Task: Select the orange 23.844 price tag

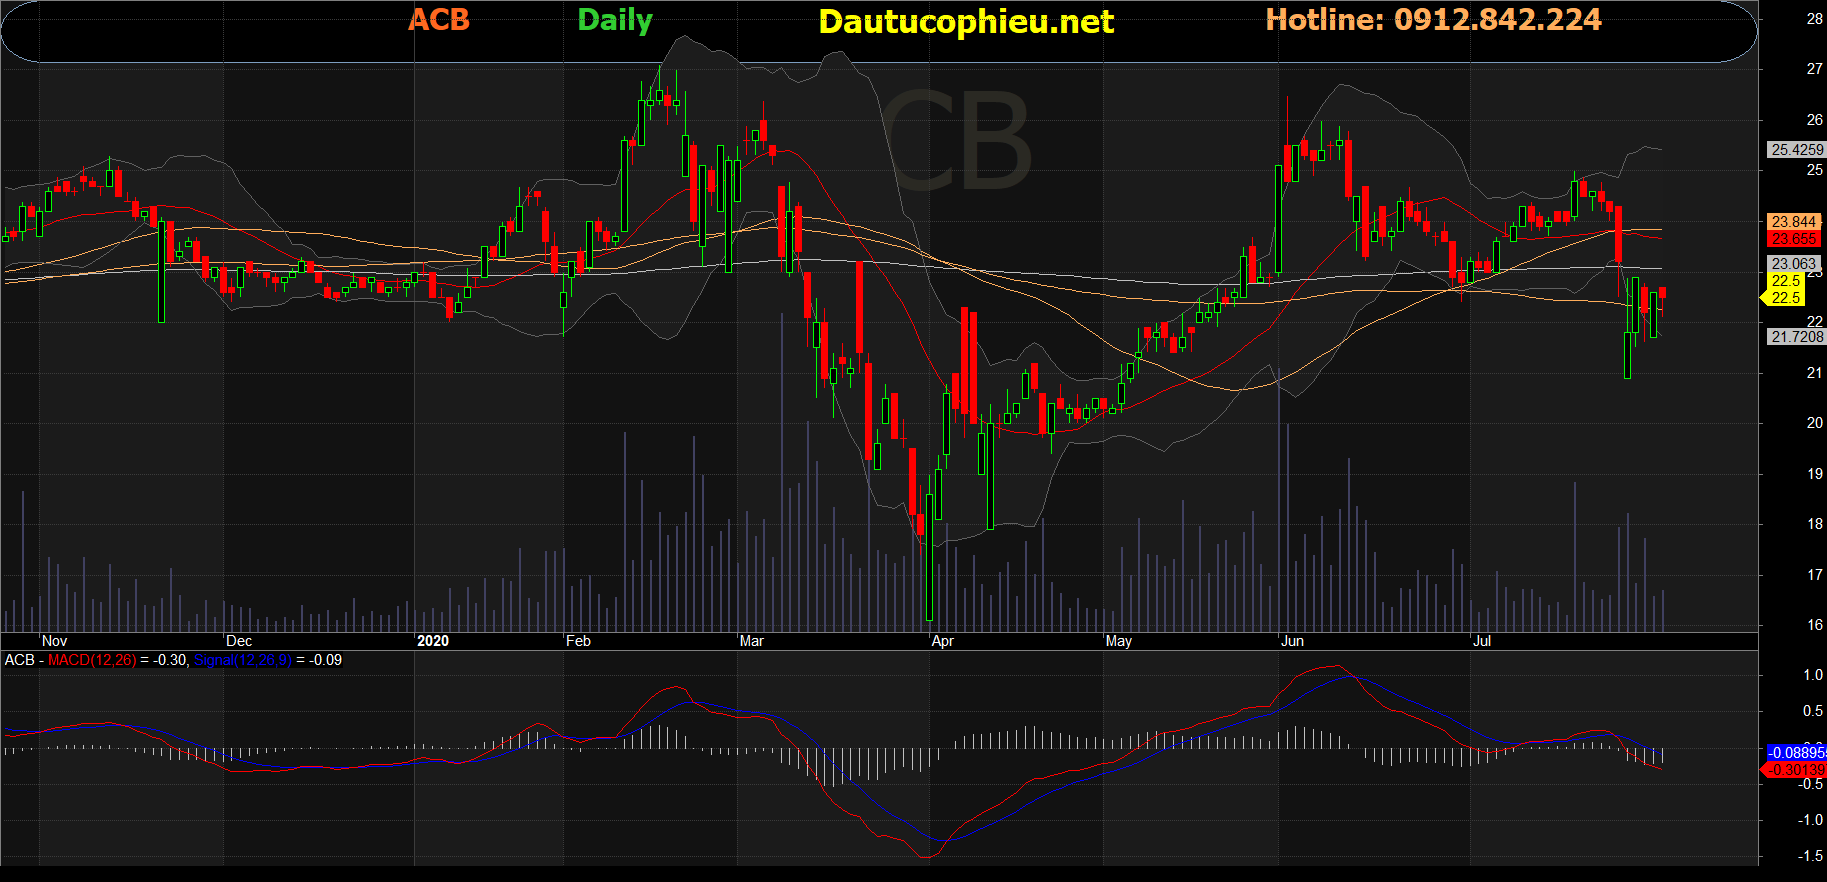Action: click(1793, 222)
